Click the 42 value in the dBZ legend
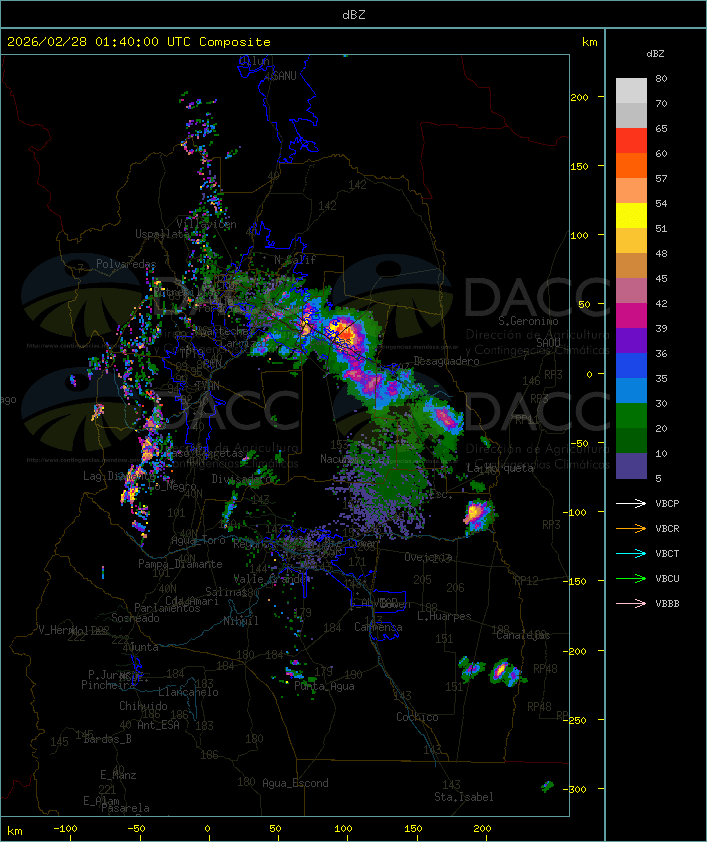 (661, 303)
